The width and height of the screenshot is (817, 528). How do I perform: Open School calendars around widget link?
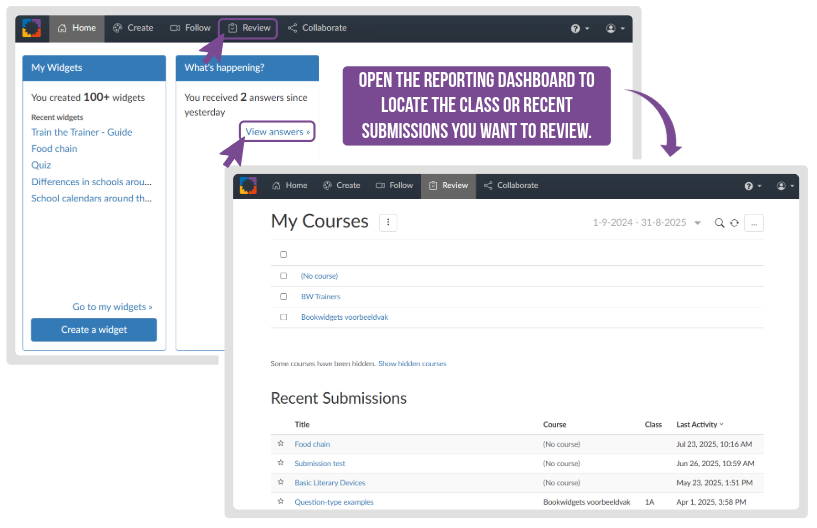(x=91, y=199)
